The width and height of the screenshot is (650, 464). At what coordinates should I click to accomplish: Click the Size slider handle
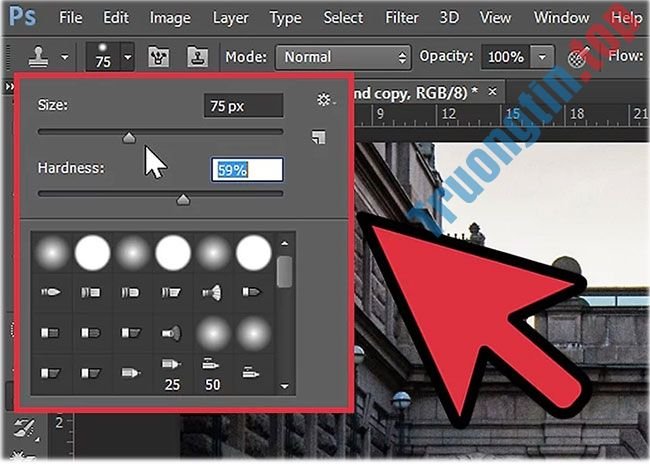(x=129, y=138)
